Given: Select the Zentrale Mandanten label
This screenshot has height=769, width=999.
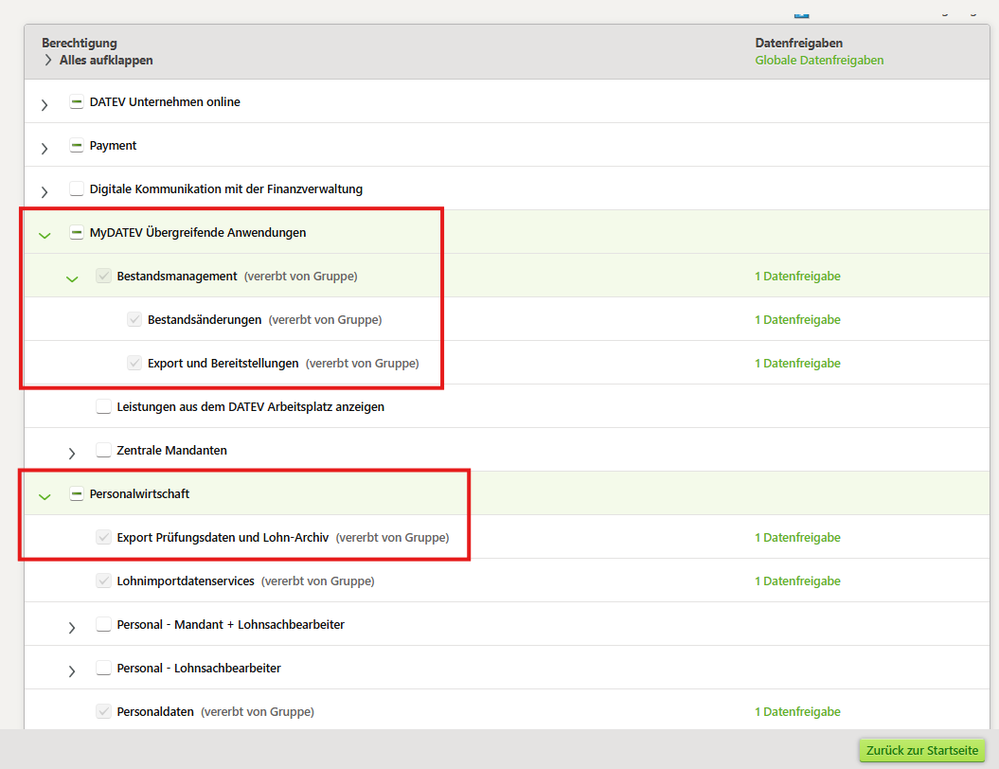Looking at the screenshot, I should [x=171, y=450].
